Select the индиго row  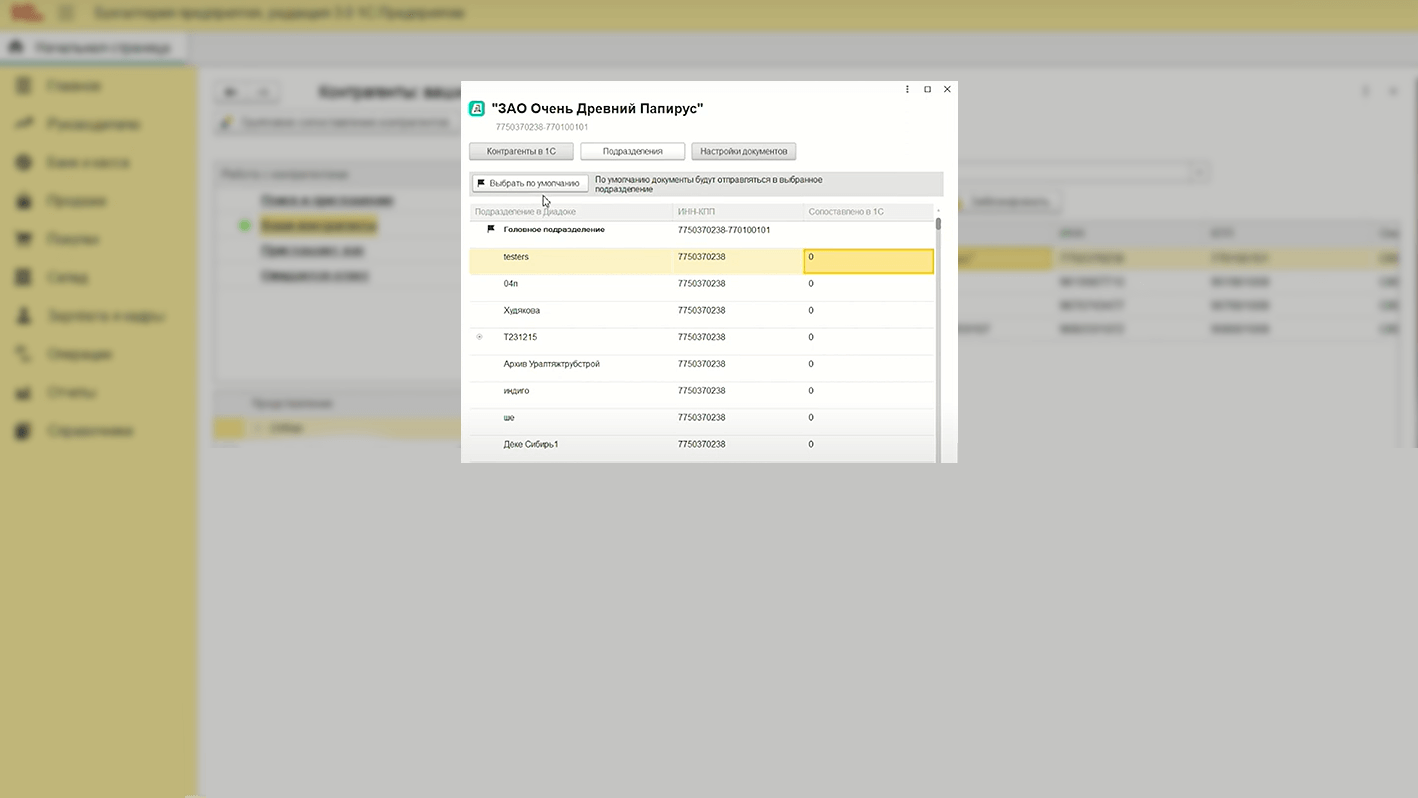coord(701,394)
